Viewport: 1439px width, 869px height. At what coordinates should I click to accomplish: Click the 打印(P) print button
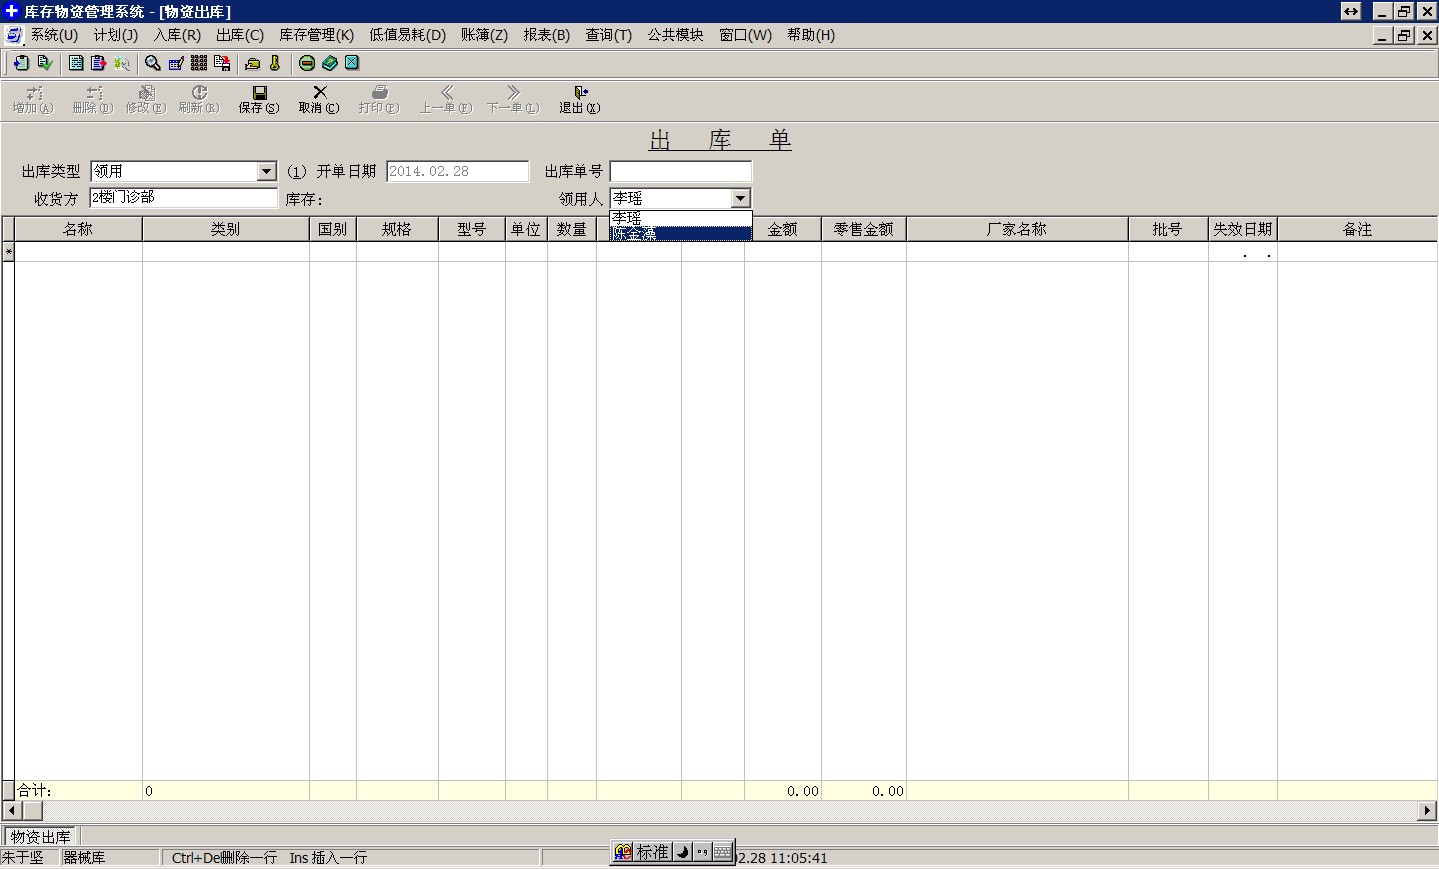point(379,99)
